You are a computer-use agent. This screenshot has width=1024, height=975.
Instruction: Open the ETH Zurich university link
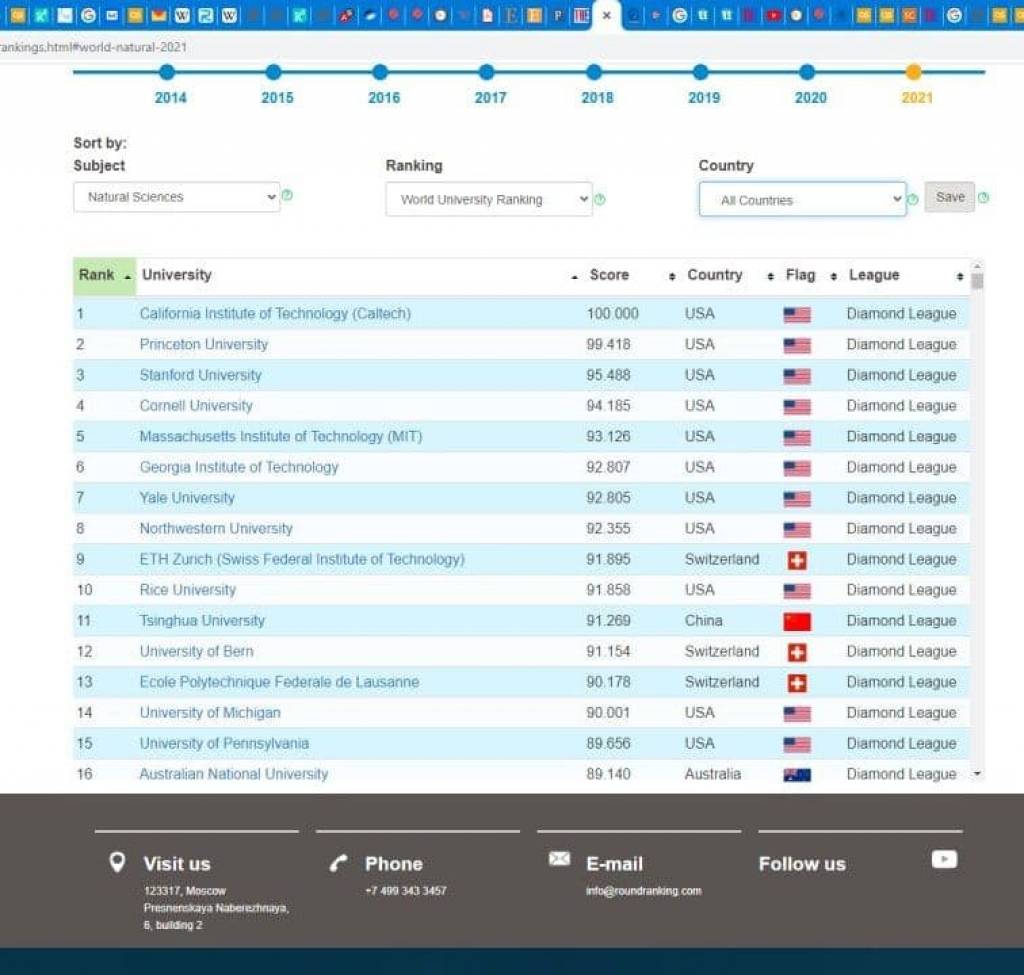pos(302,559)
